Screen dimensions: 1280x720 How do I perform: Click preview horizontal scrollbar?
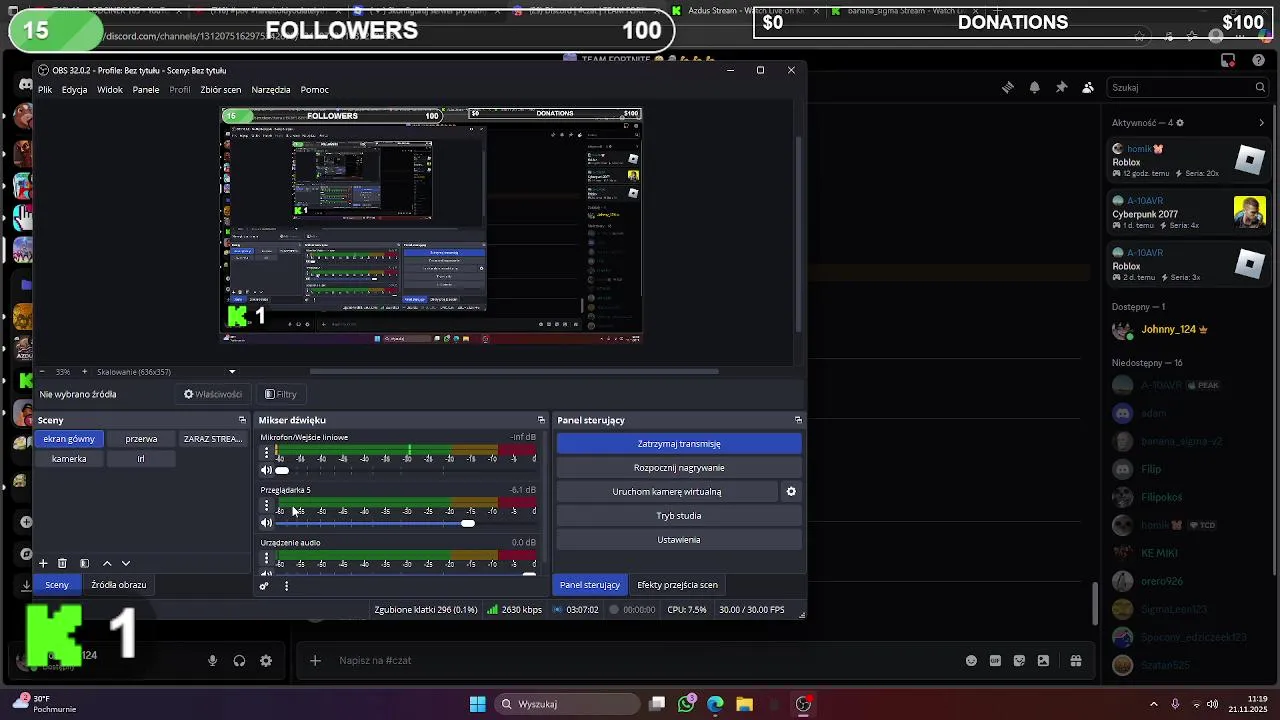point(514,371)
